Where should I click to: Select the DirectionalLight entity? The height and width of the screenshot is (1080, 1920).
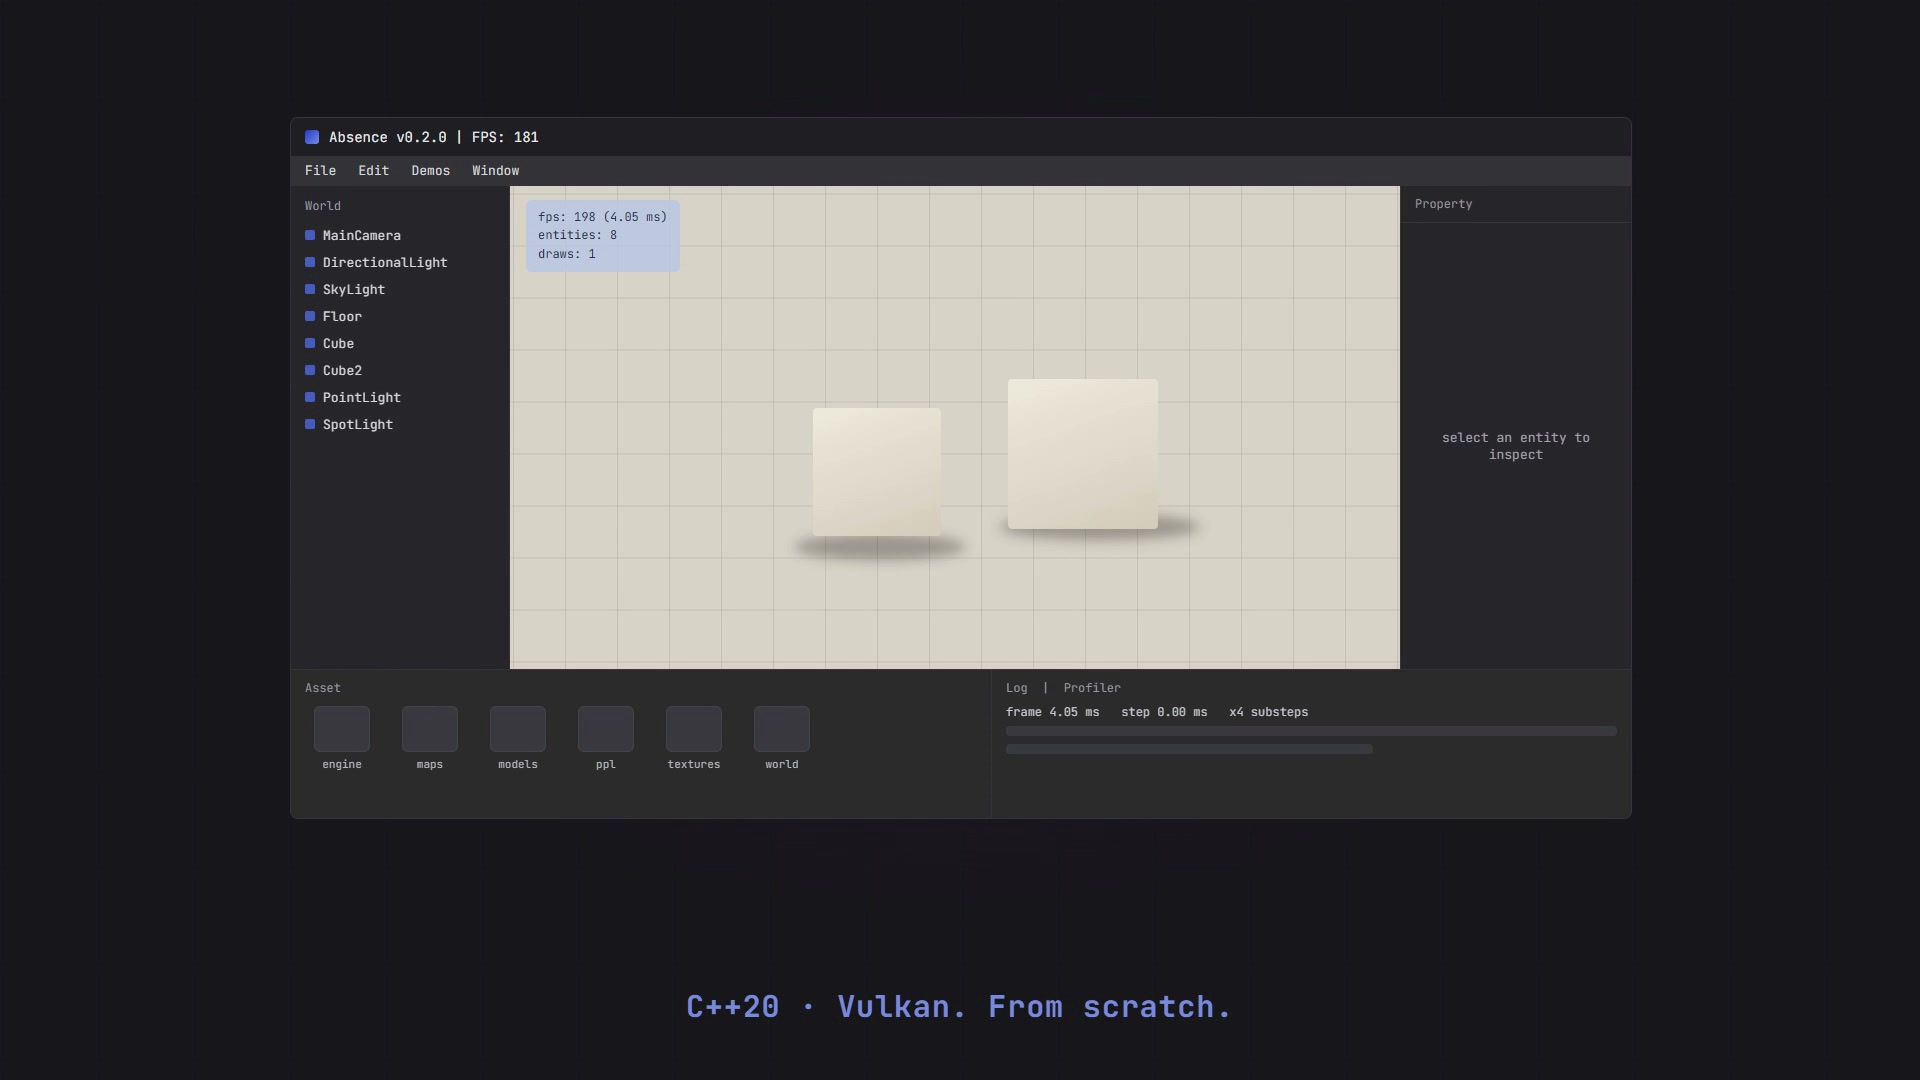[x=400, y=263]
